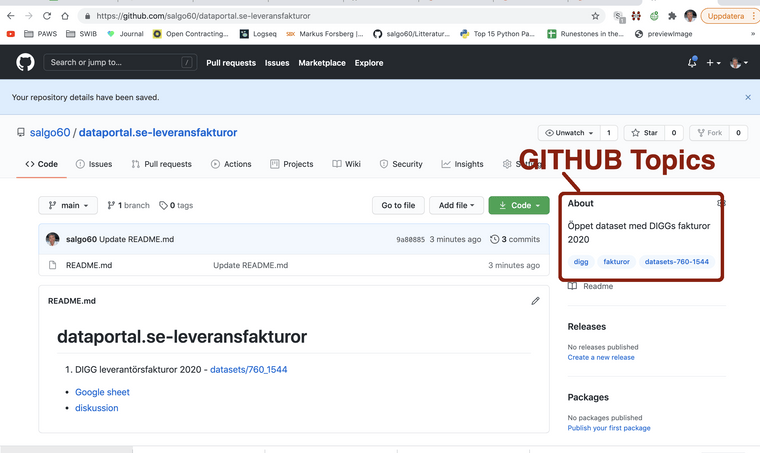
Task: Bookmark page with star icon in address bar
Action: pyautogui.click(x=595, y=16)
